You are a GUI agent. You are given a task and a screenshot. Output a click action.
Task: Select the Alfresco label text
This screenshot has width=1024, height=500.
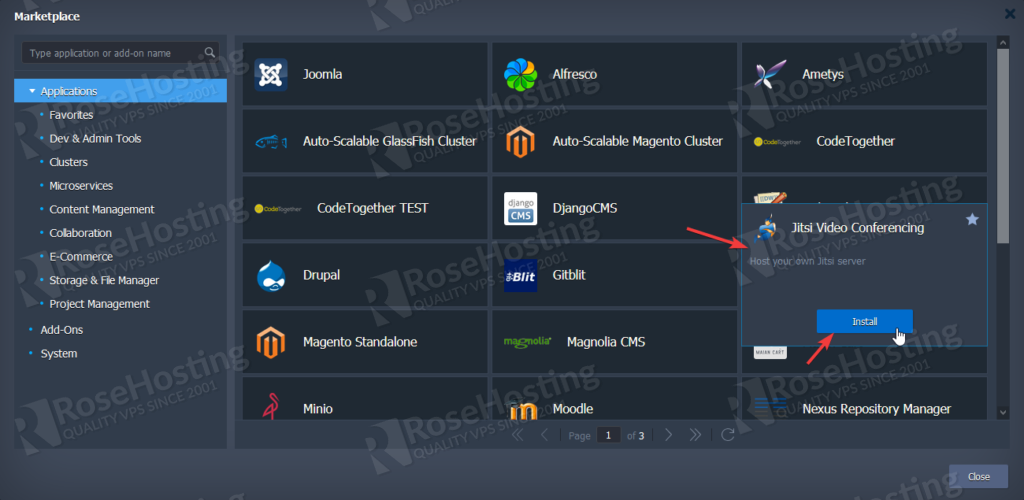[x=575, y=74]
